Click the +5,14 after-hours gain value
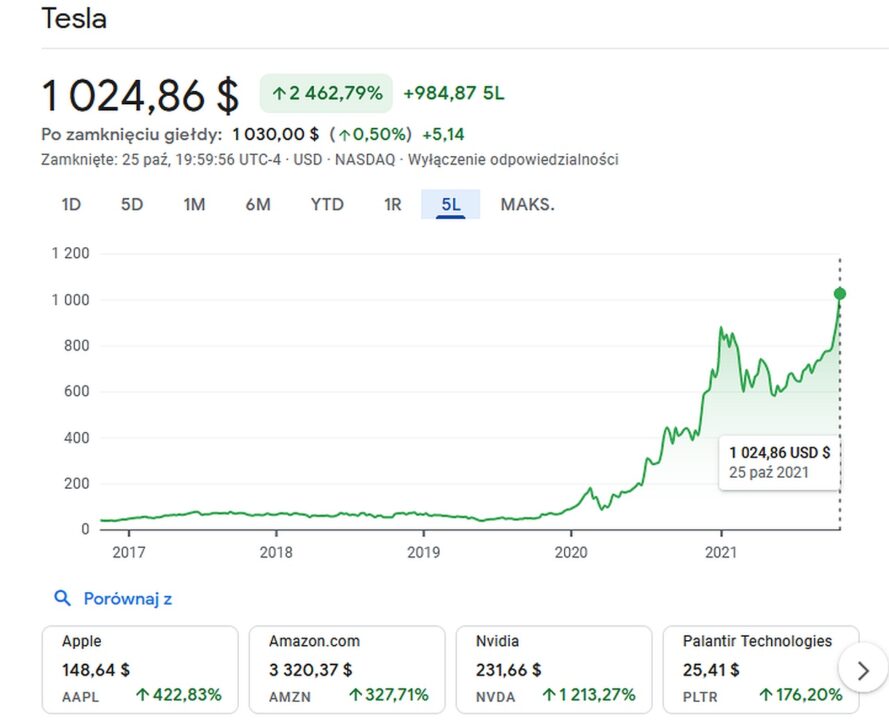 (x=443, y=134)
